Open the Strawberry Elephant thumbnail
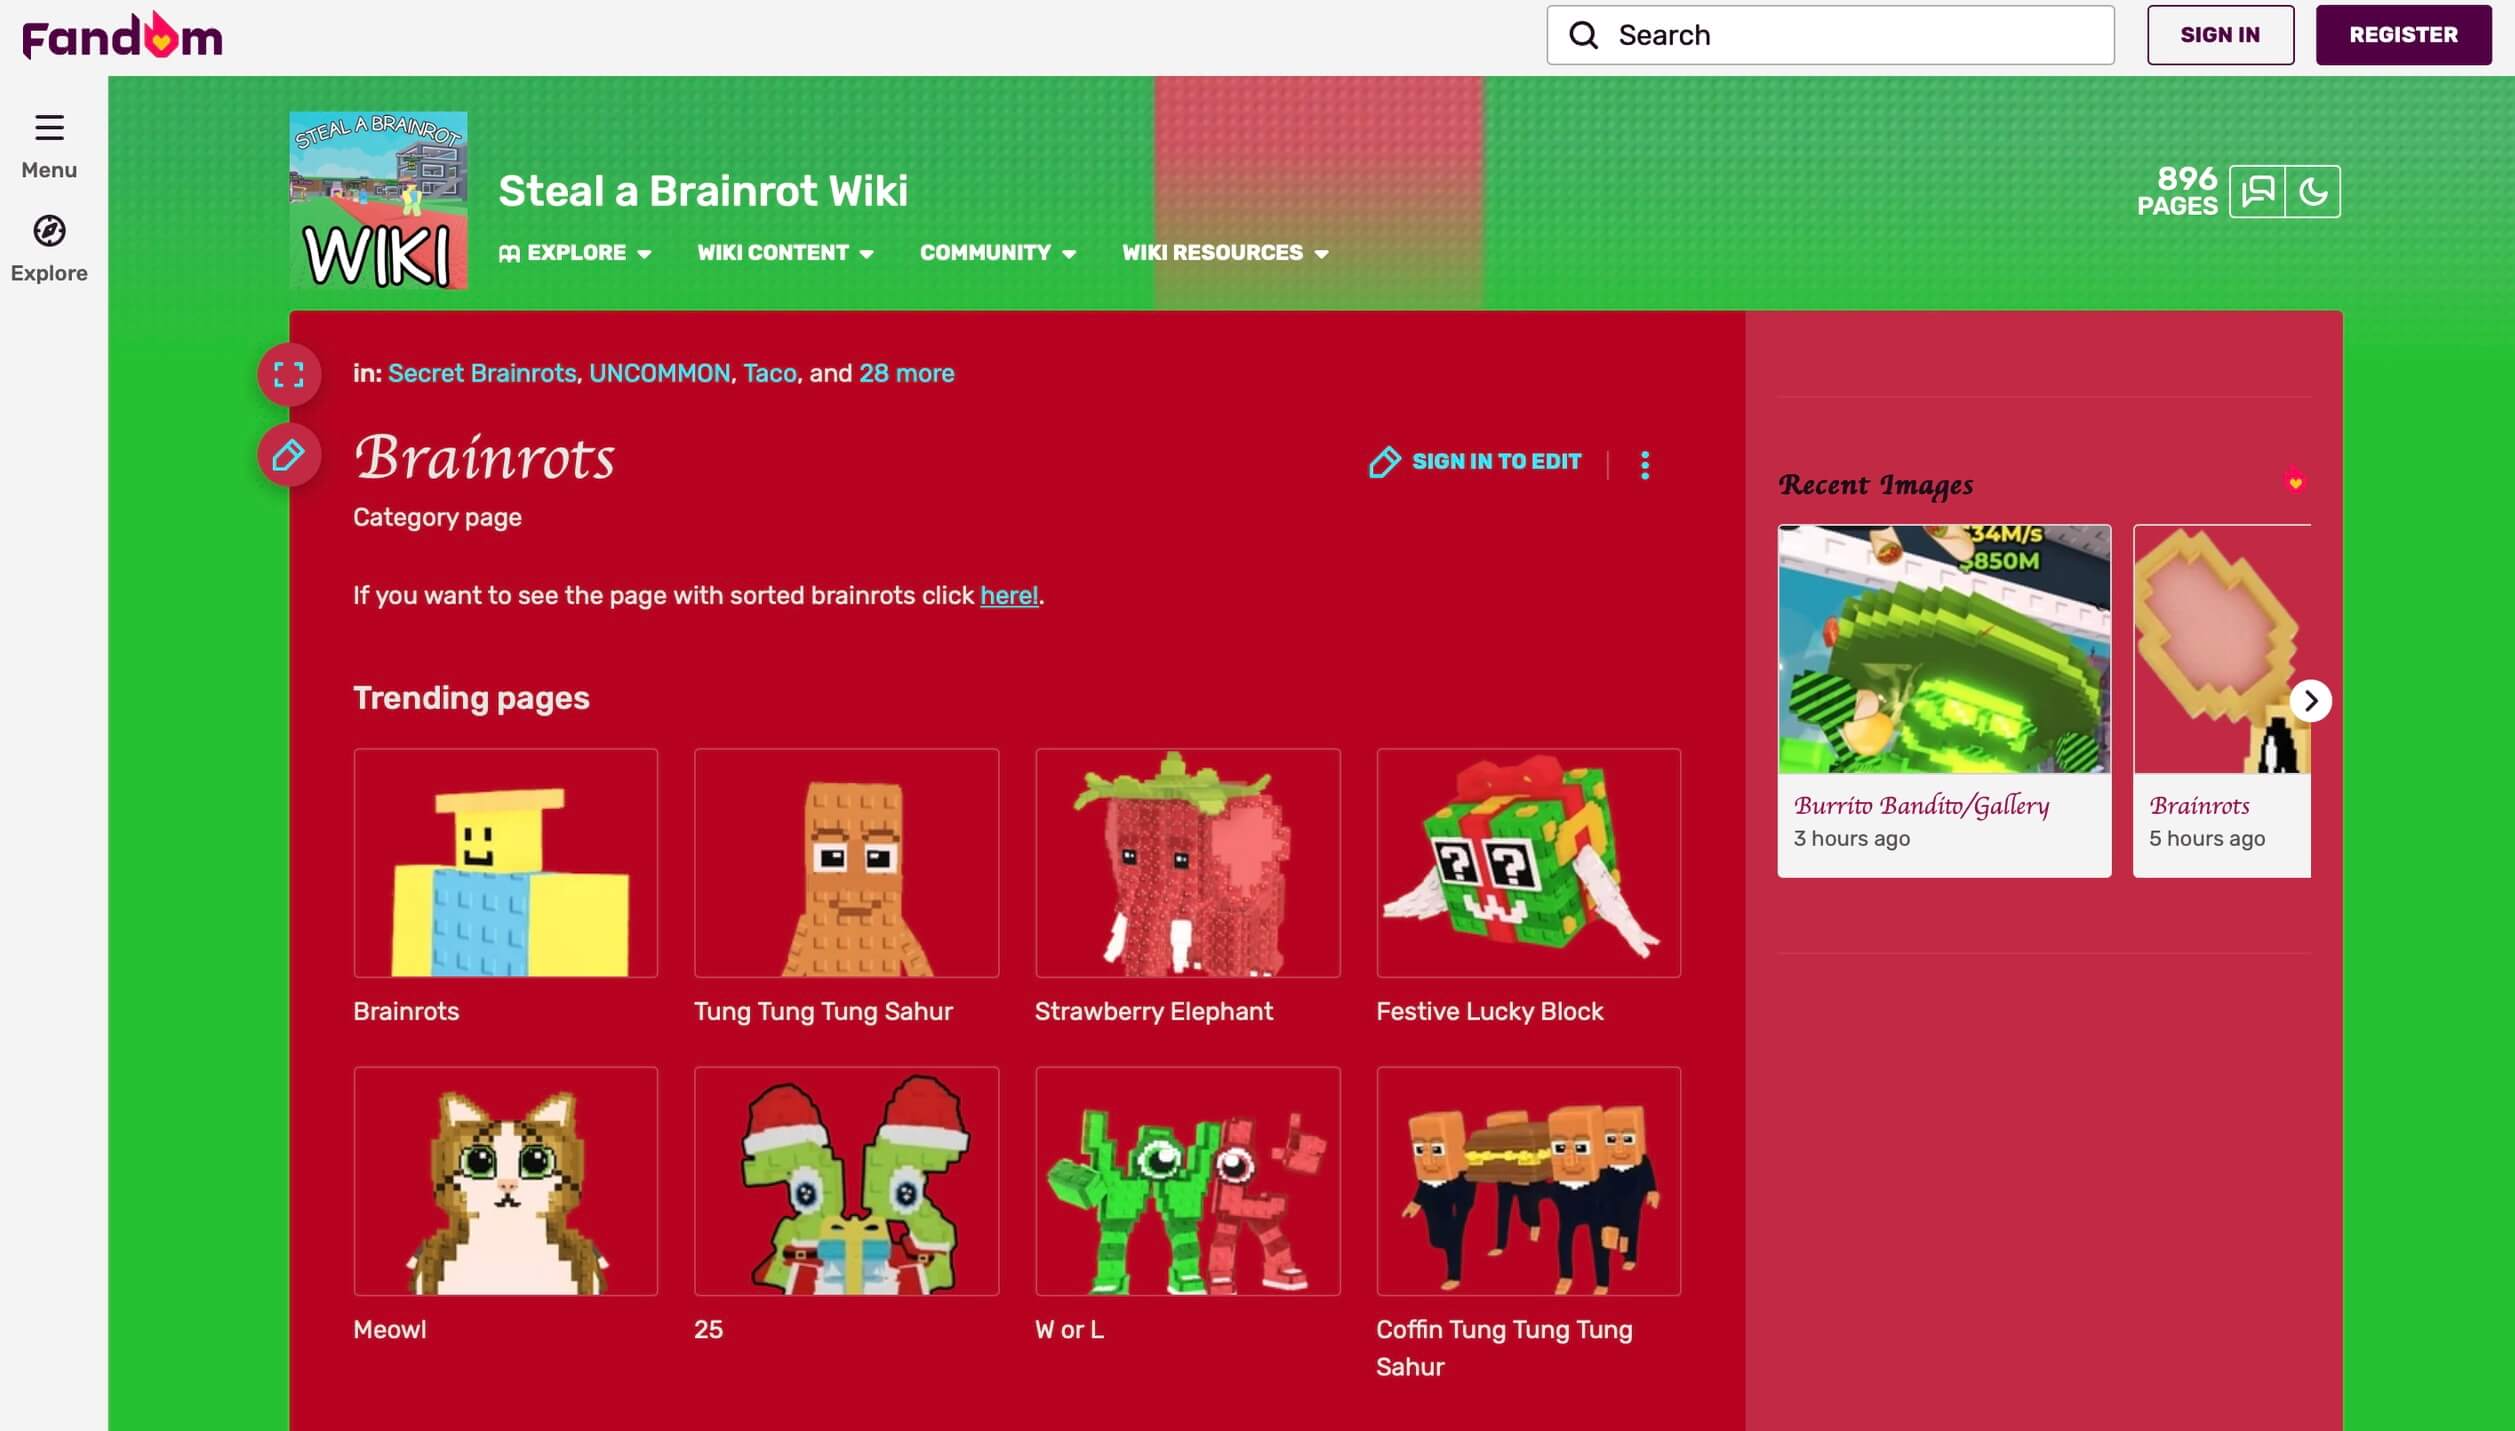The height and width of the screenshot is (1431, 2515). point(1187,863)
